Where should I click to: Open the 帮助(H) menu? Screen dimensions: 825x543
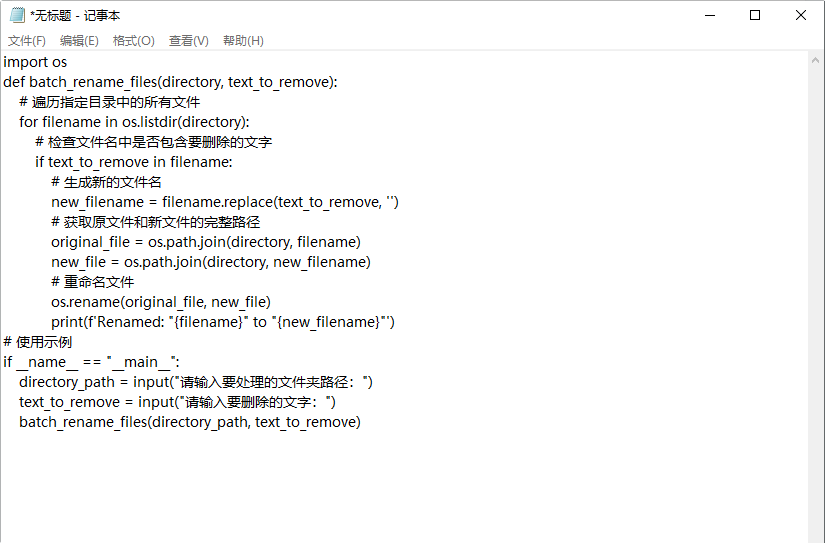(243, 41)
